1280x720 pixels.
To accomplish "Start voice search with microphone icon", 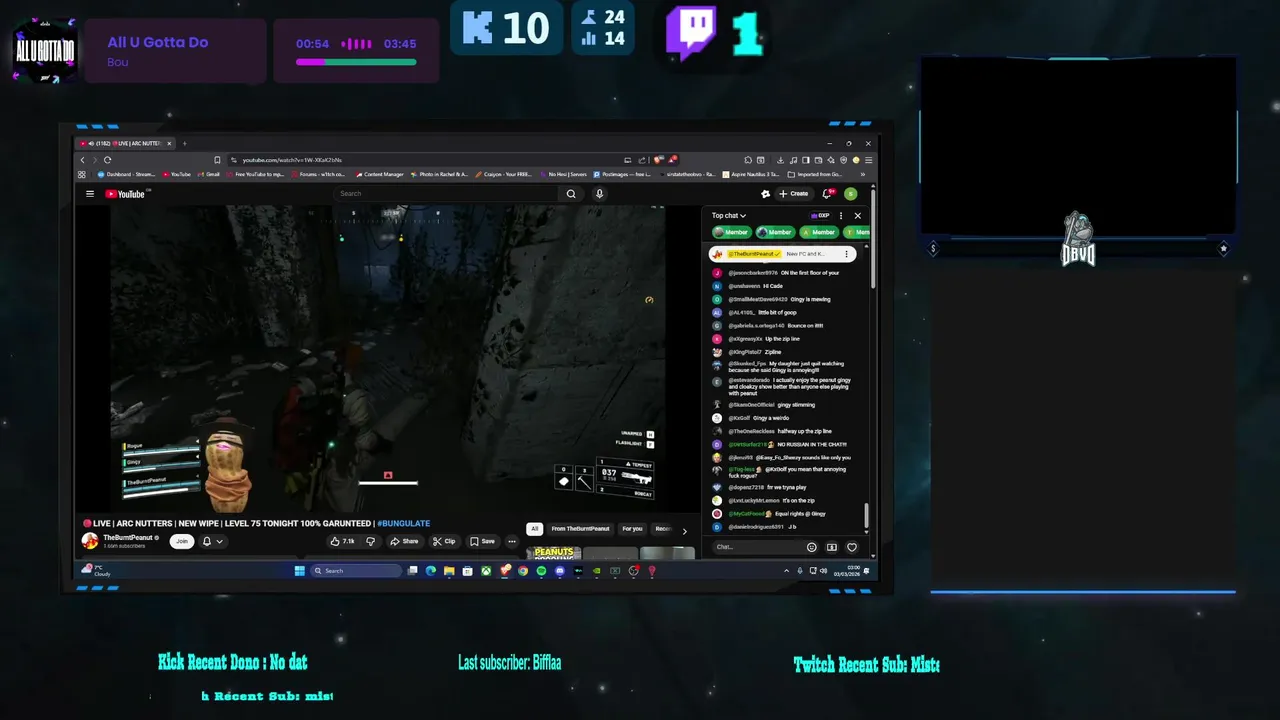I will point(599,194).
